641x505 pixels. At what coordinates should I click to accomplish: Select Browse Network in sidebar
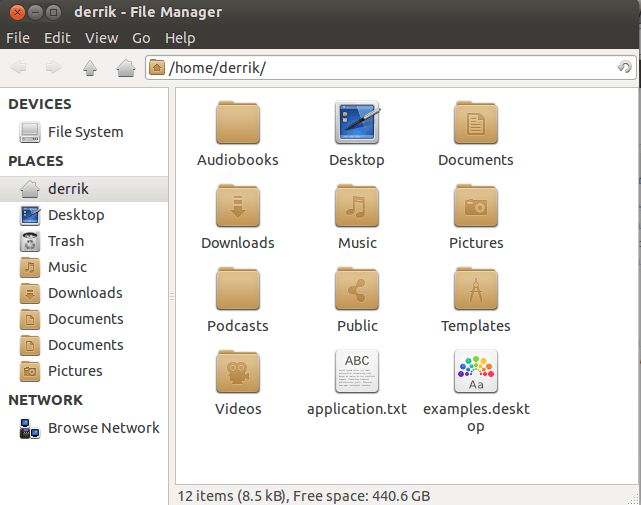tap(103, 428)
